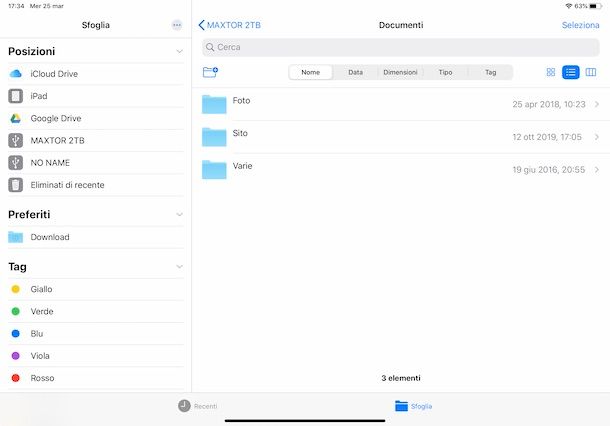The height and width of the screenshot is (426, 610).
Task: Select the blue Blu tag dot
Action: 16,333
